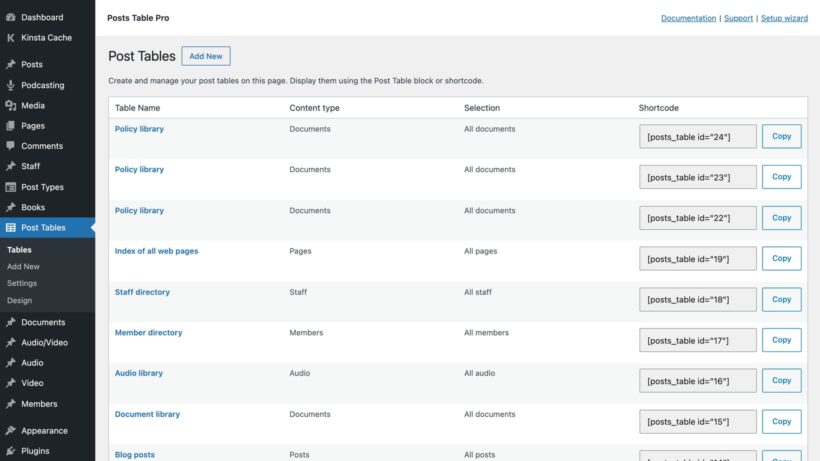Select the Add New submenu item

click(x=23, y=267)
